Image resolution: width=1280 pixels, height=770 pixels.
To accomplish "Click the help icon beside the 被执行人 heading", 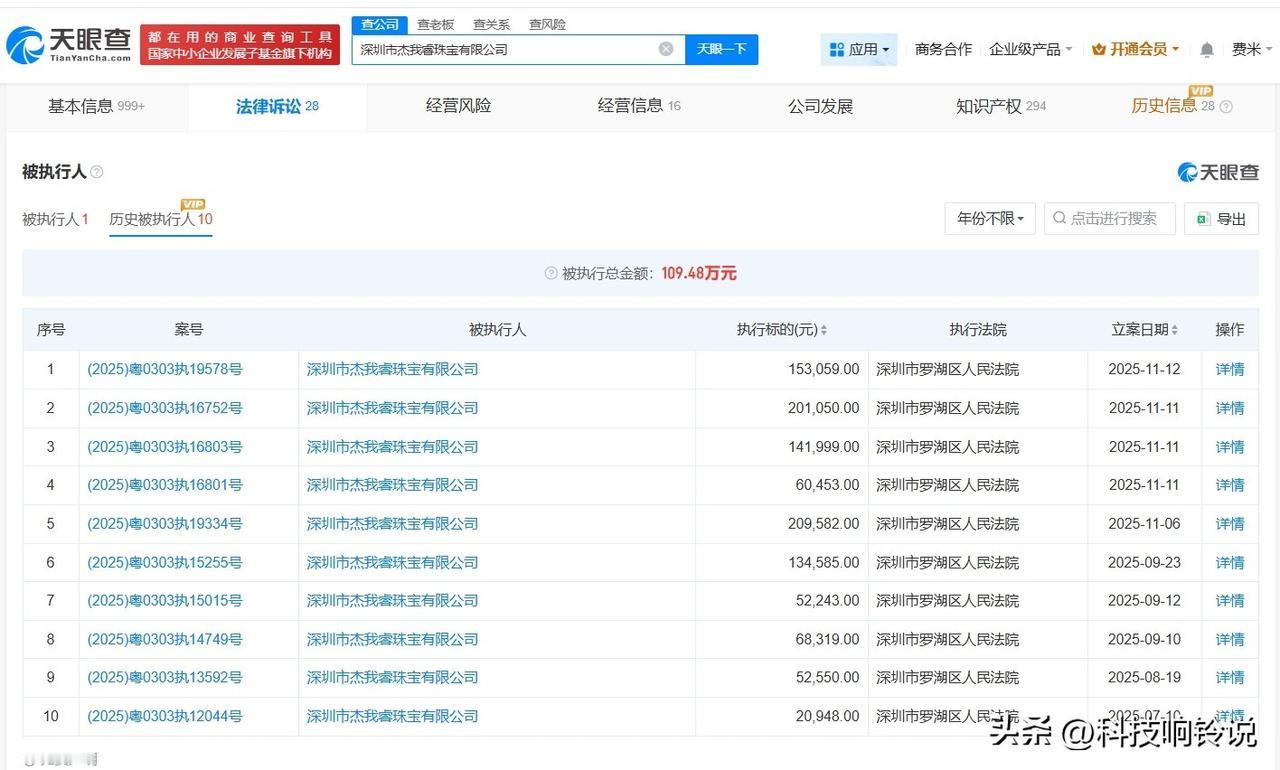I will coord(97,172).
